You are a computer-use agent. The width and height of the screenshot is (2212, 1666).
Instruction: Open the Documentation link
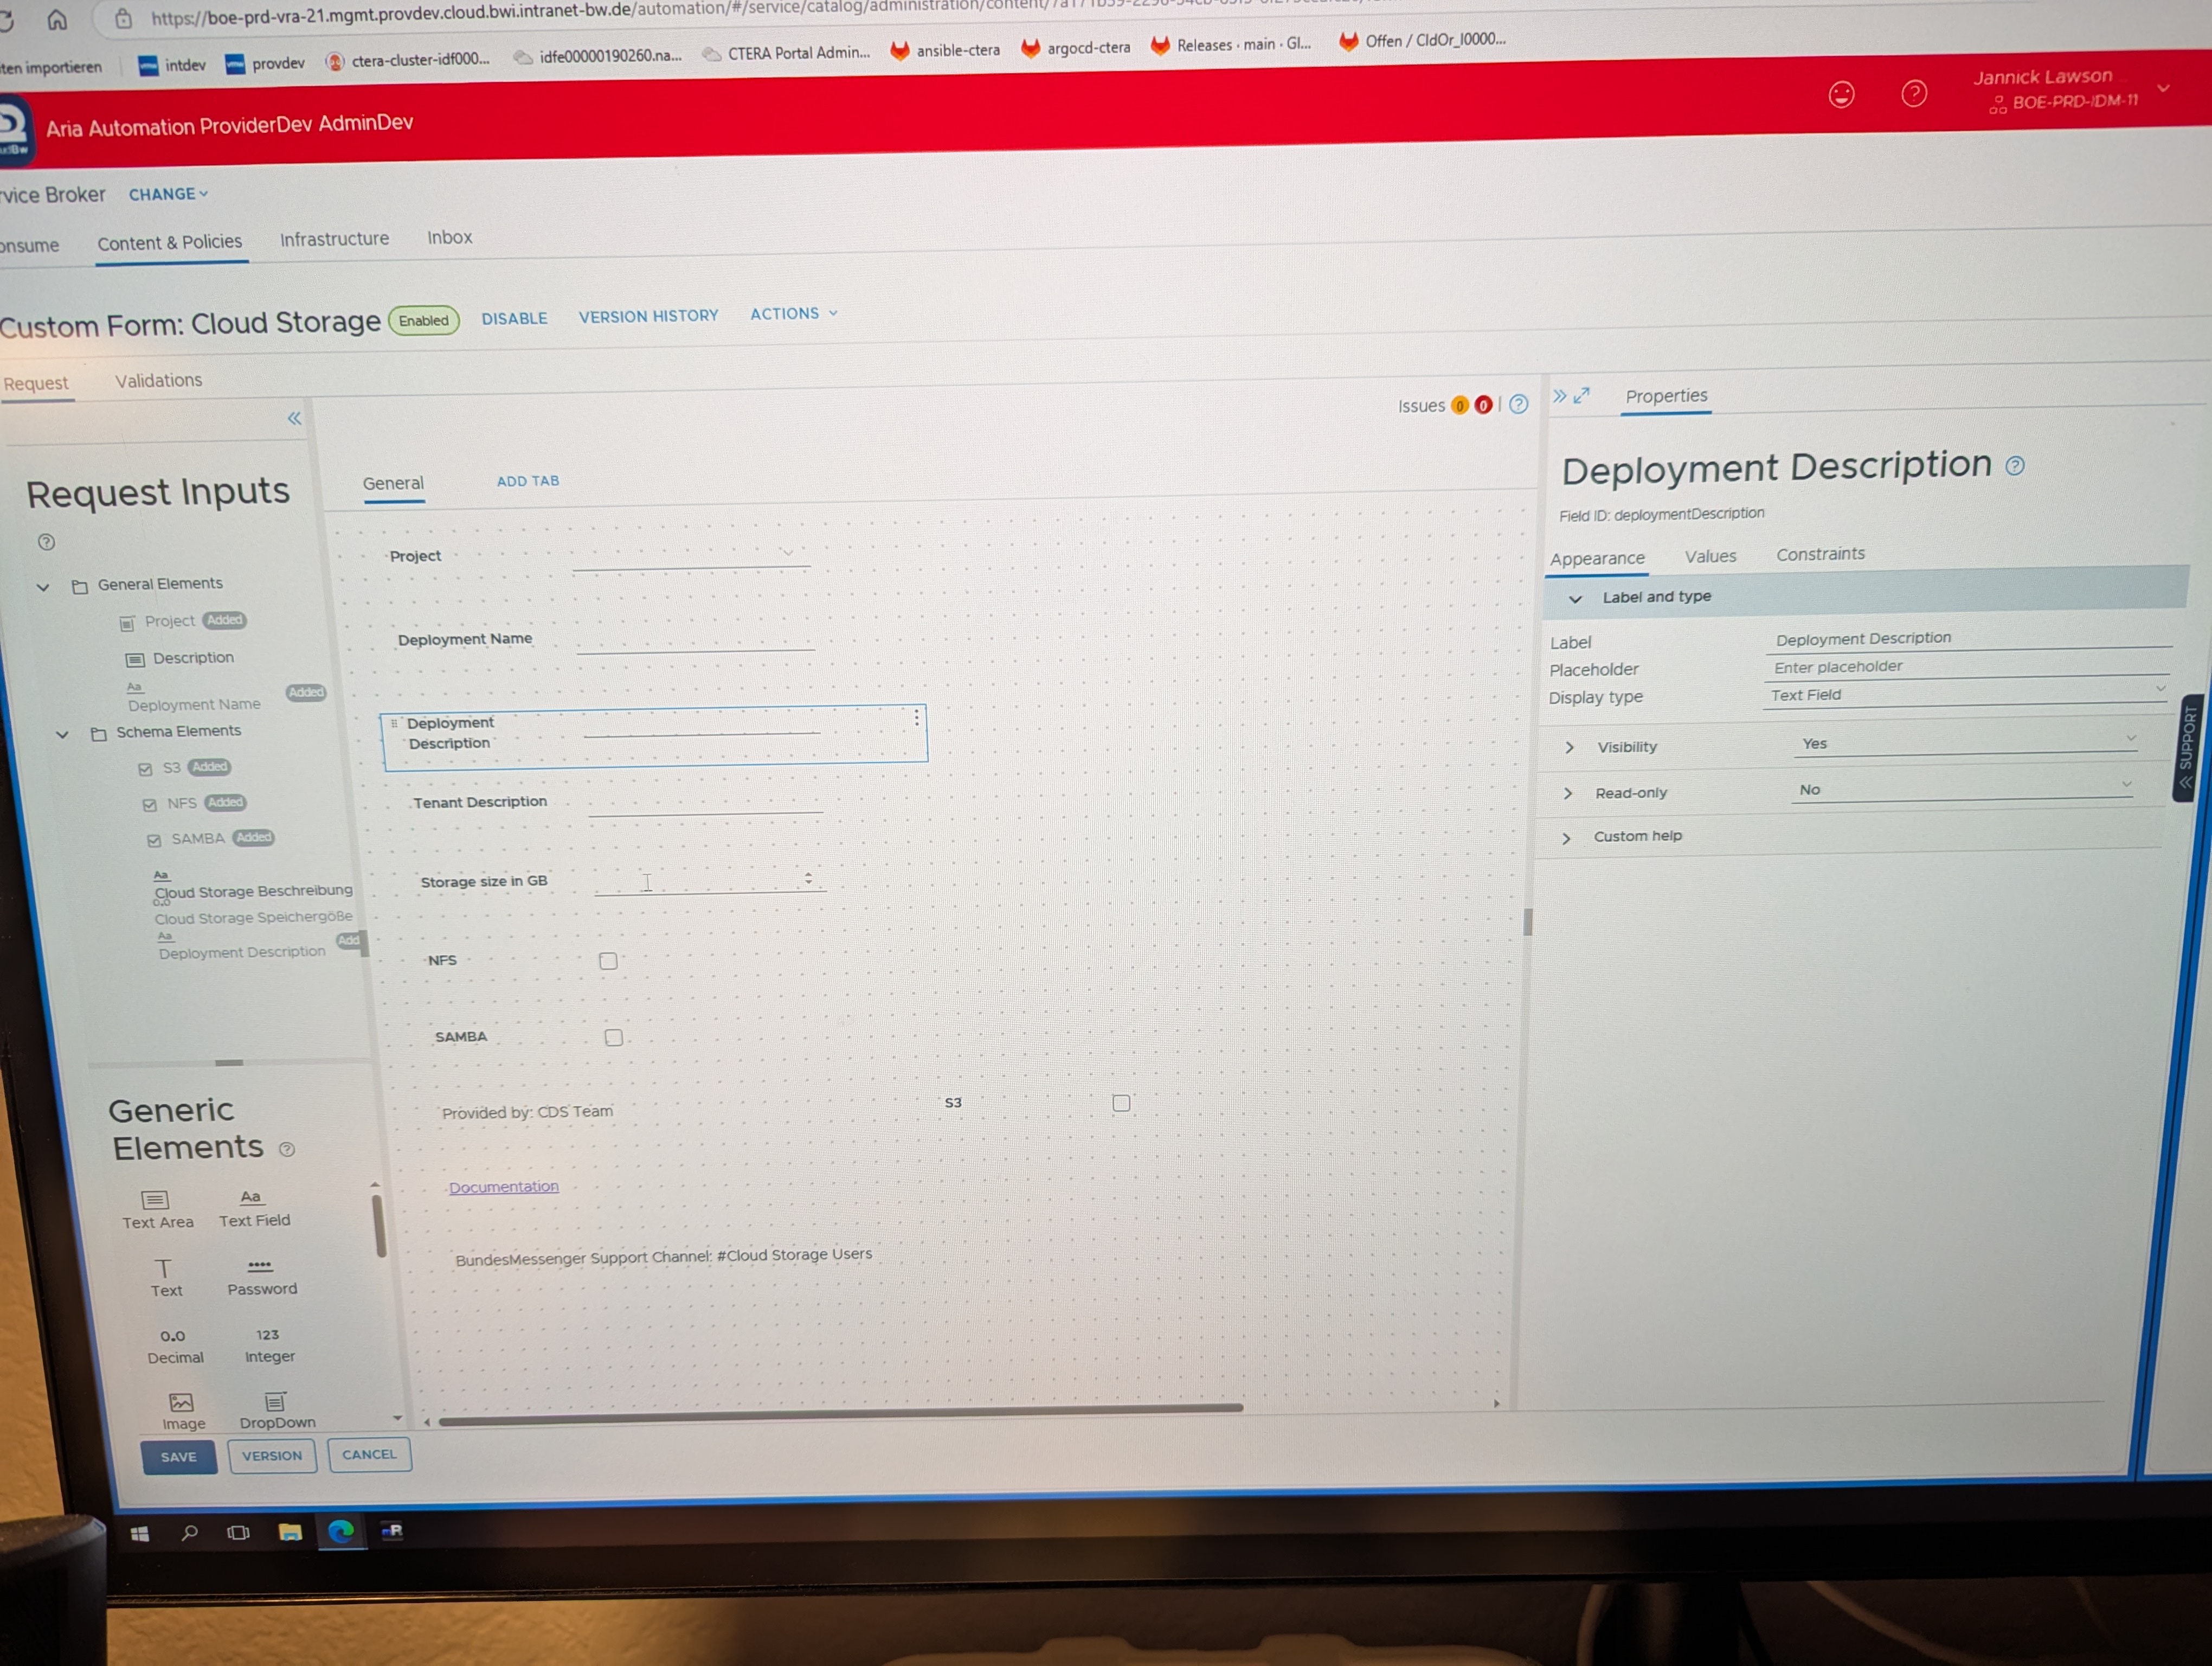click(503, 1186)
